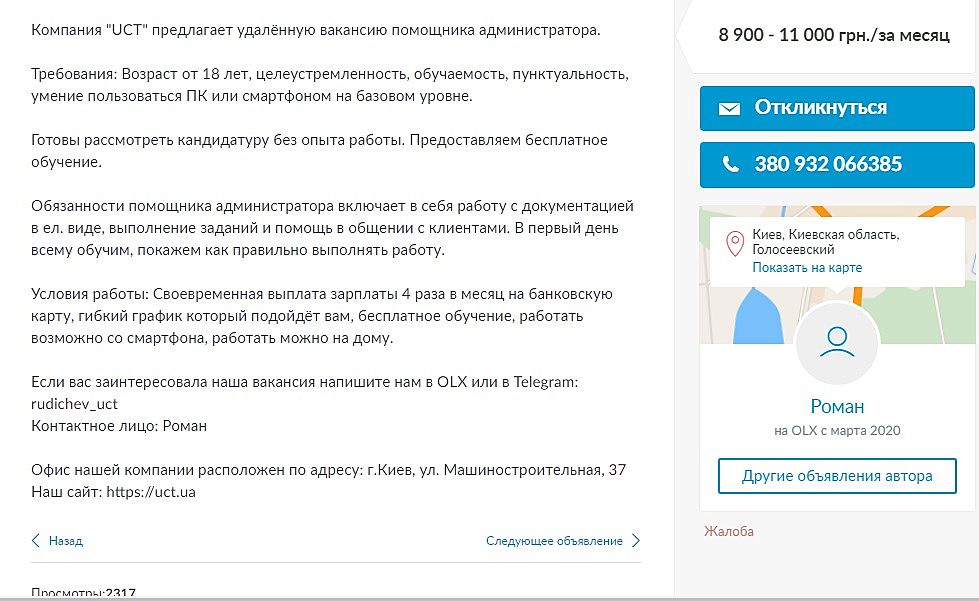This screenshot has height=601, width=979.
Task: Click right chevron beside Следующее объявление
Action: [x=635, y=541]
